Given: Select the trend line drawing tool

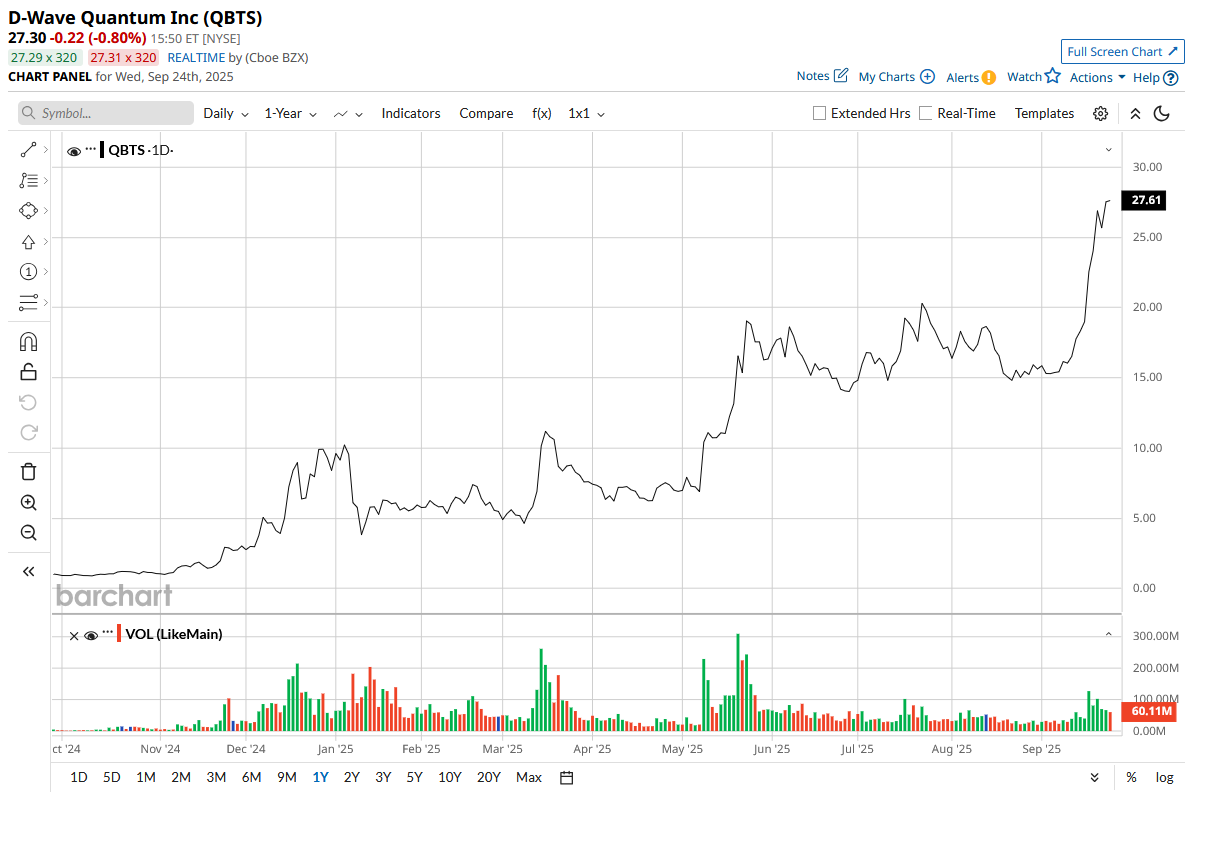Looking at the screenshot, I should 28,150.
